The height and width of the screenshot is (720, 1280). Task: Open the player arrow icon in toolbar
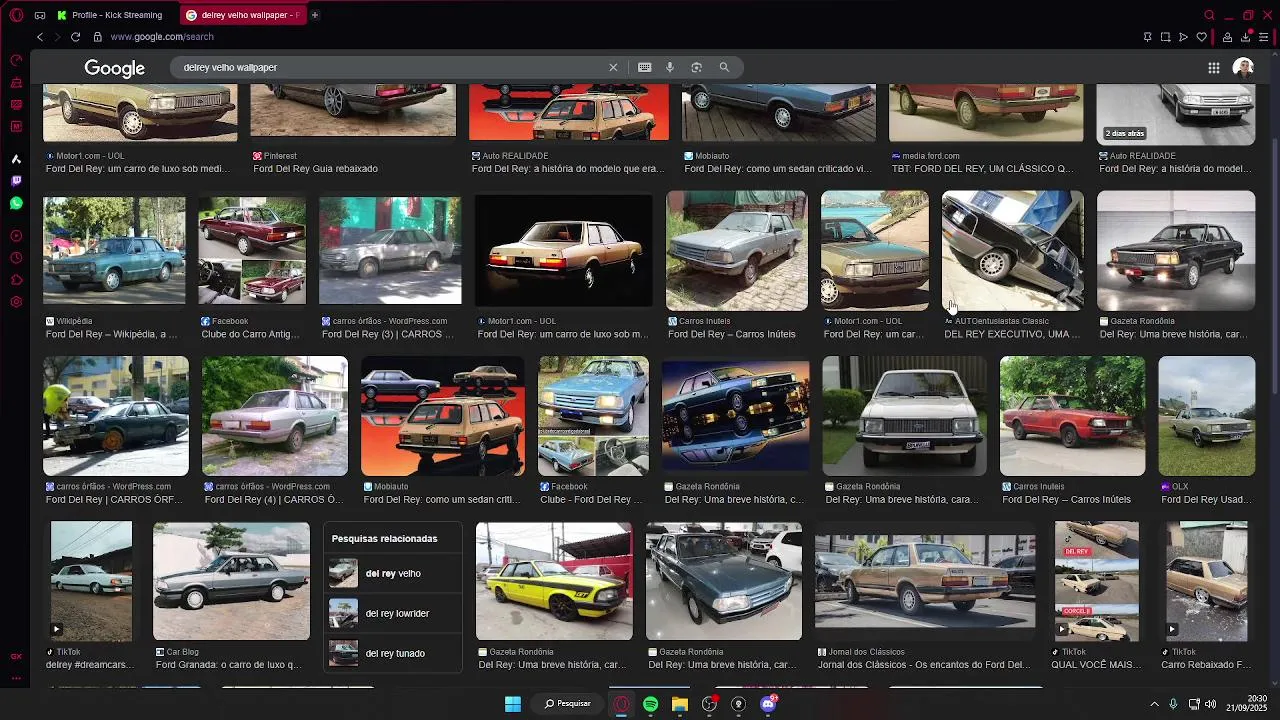point(1183,37)
